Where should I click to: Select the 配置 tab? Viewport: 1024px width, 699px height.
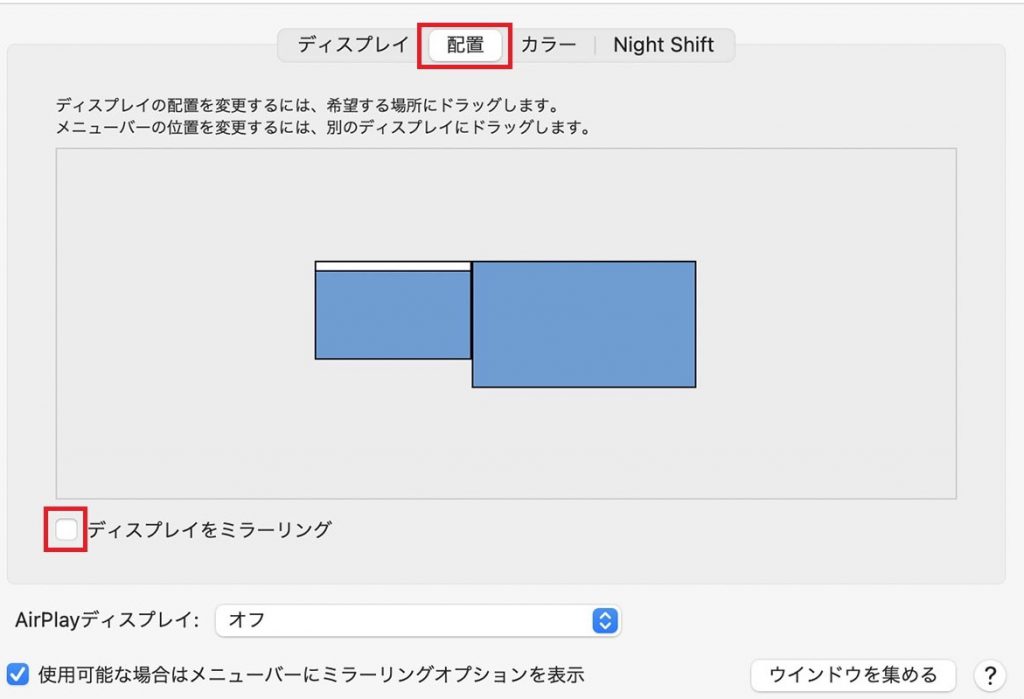tap(465, 46)
